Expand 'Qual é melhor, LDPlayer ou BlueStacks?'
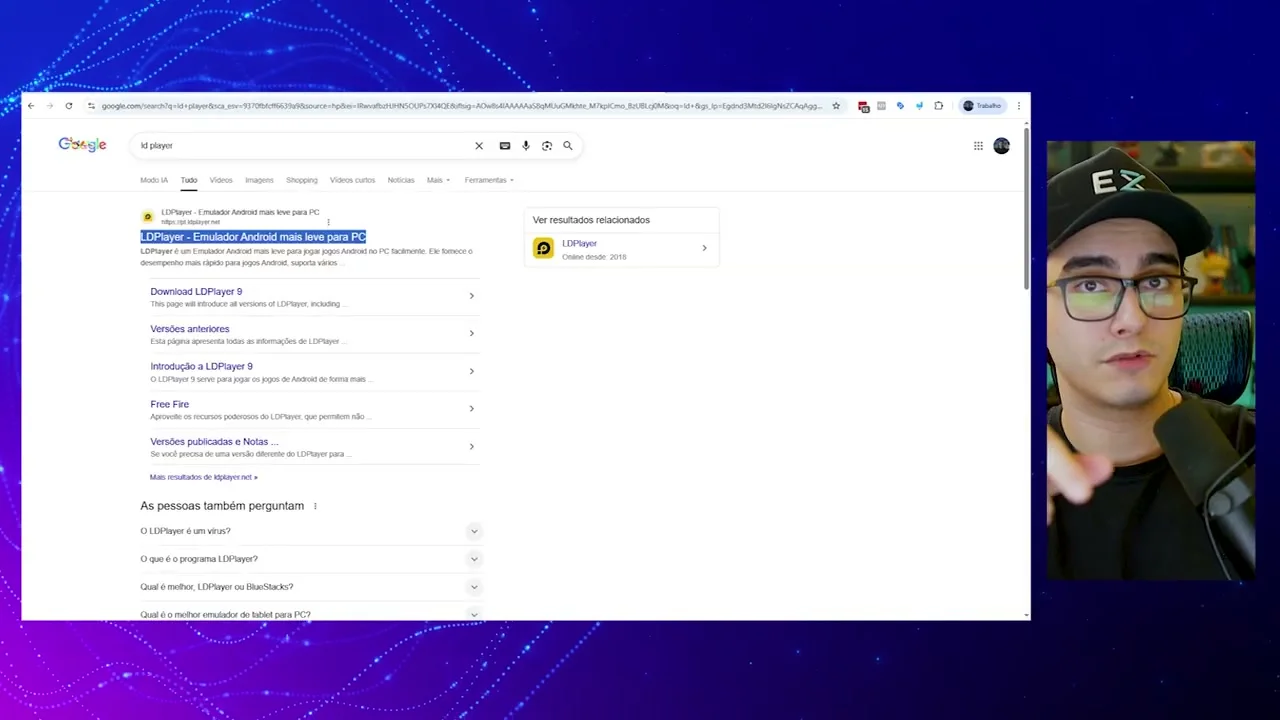This screenshot has height=720, width=1280. pyautogui.click(x=310, y=587)
